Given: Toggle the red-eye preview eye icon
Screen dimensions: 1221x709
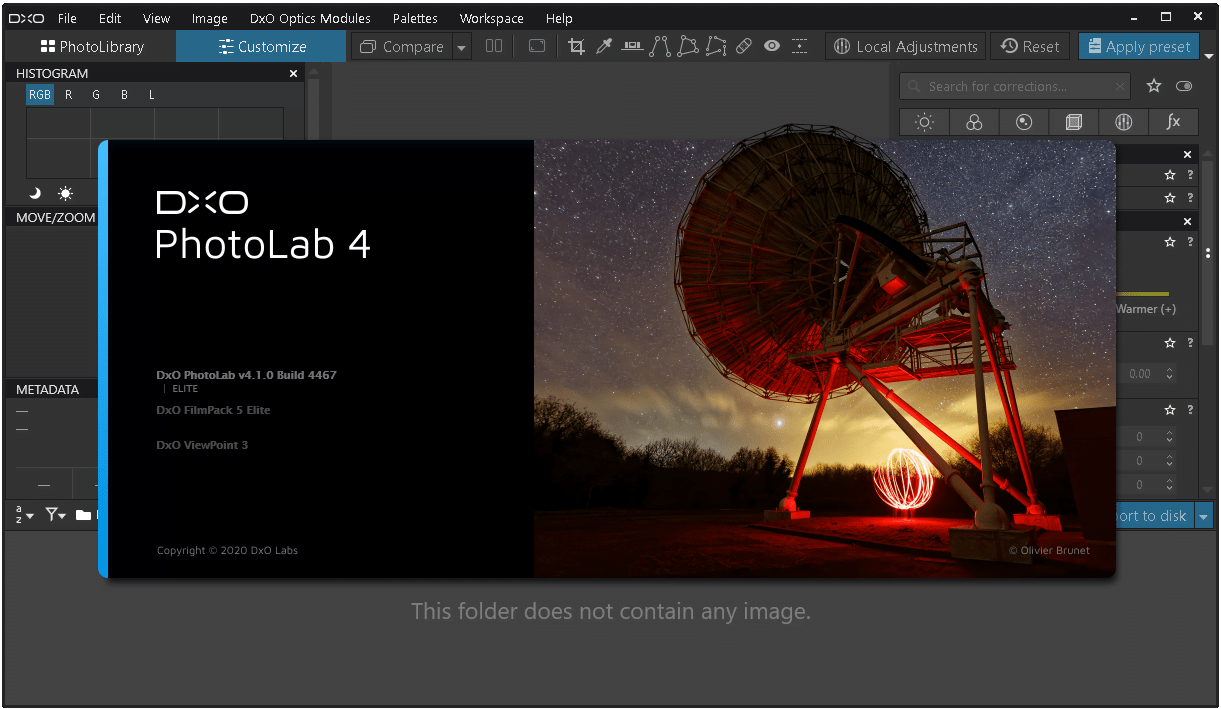Looking at the screenshot, I should [771, 46].
